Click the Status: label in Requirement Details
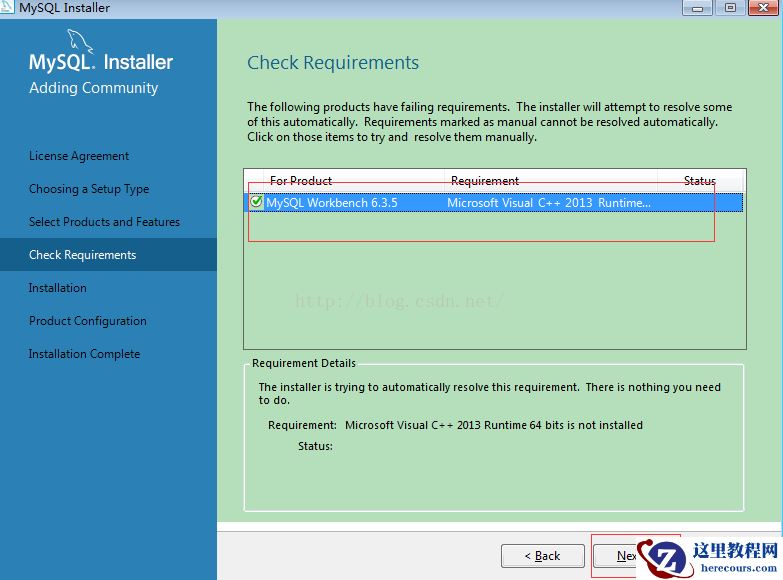This screenshot has height=580, width=783. click(315, 446)
